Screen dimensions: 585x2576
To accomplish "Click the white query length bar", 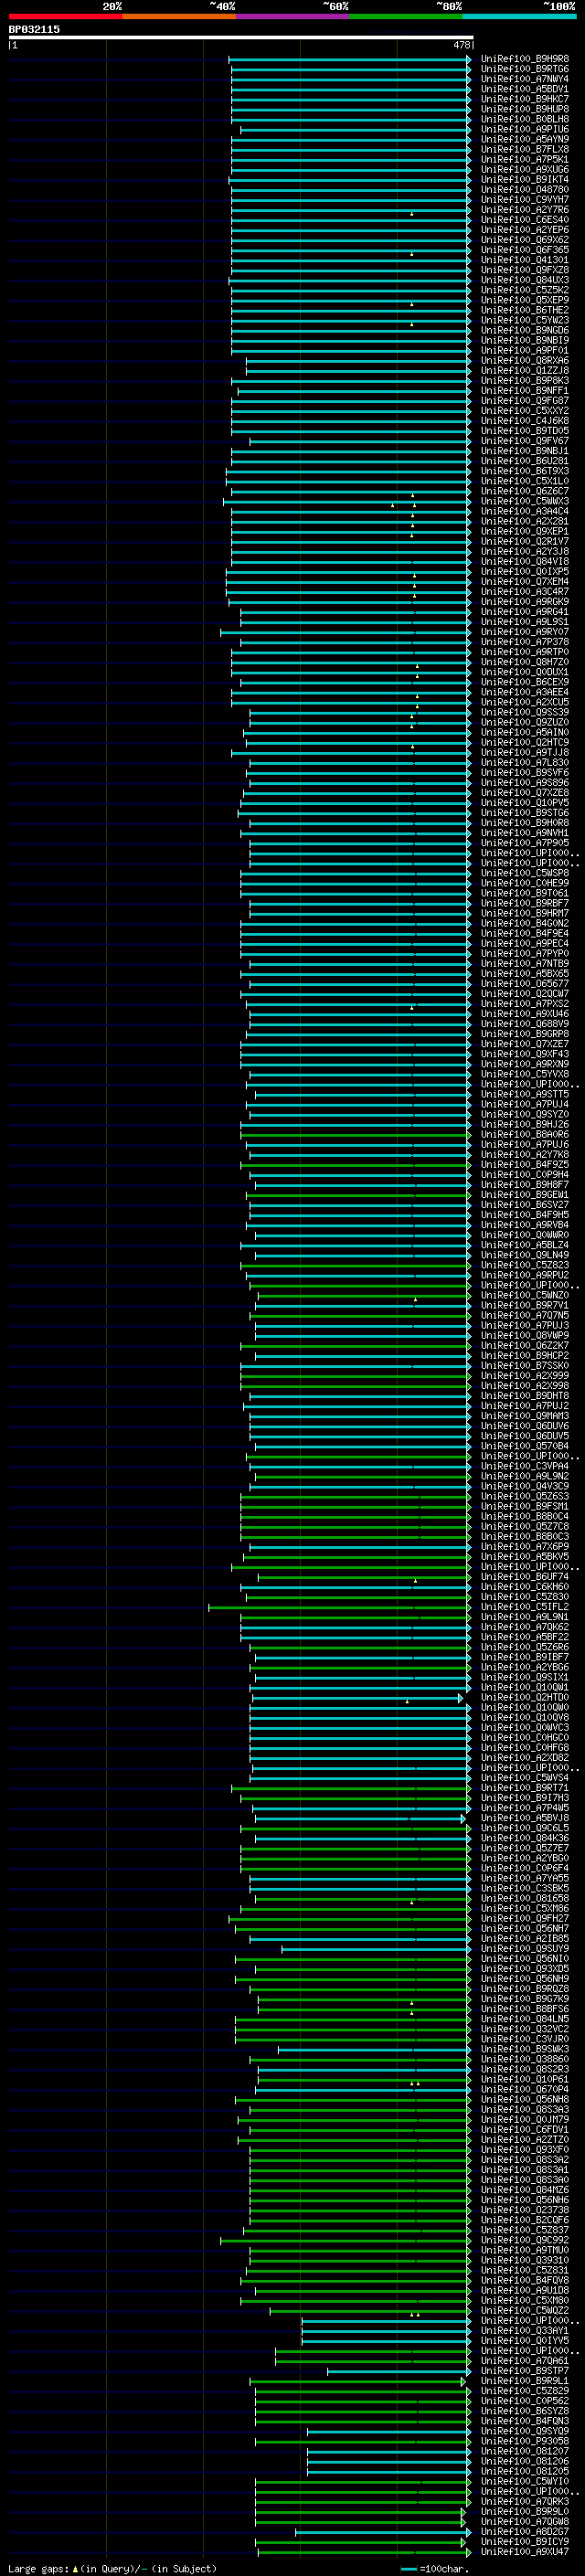I will pyautogui.click(x=241, y=38).
